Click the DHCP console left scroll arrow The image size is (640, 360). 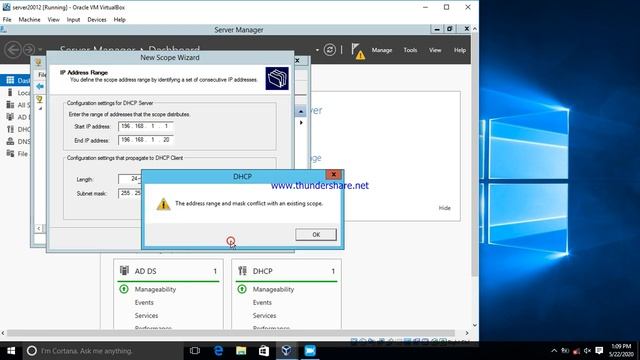click(38, 229)
